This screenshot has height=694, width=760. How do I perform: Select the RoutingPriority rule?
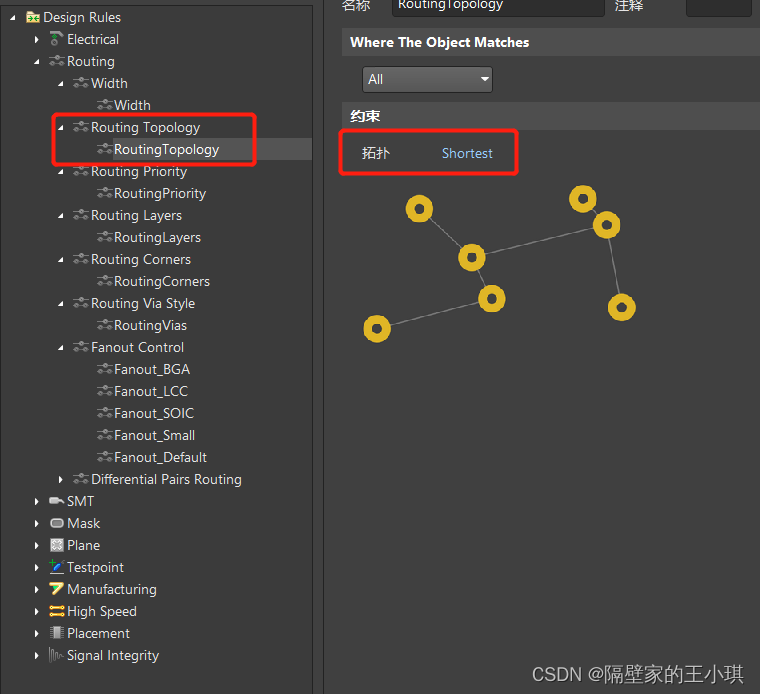pos(160,194)
